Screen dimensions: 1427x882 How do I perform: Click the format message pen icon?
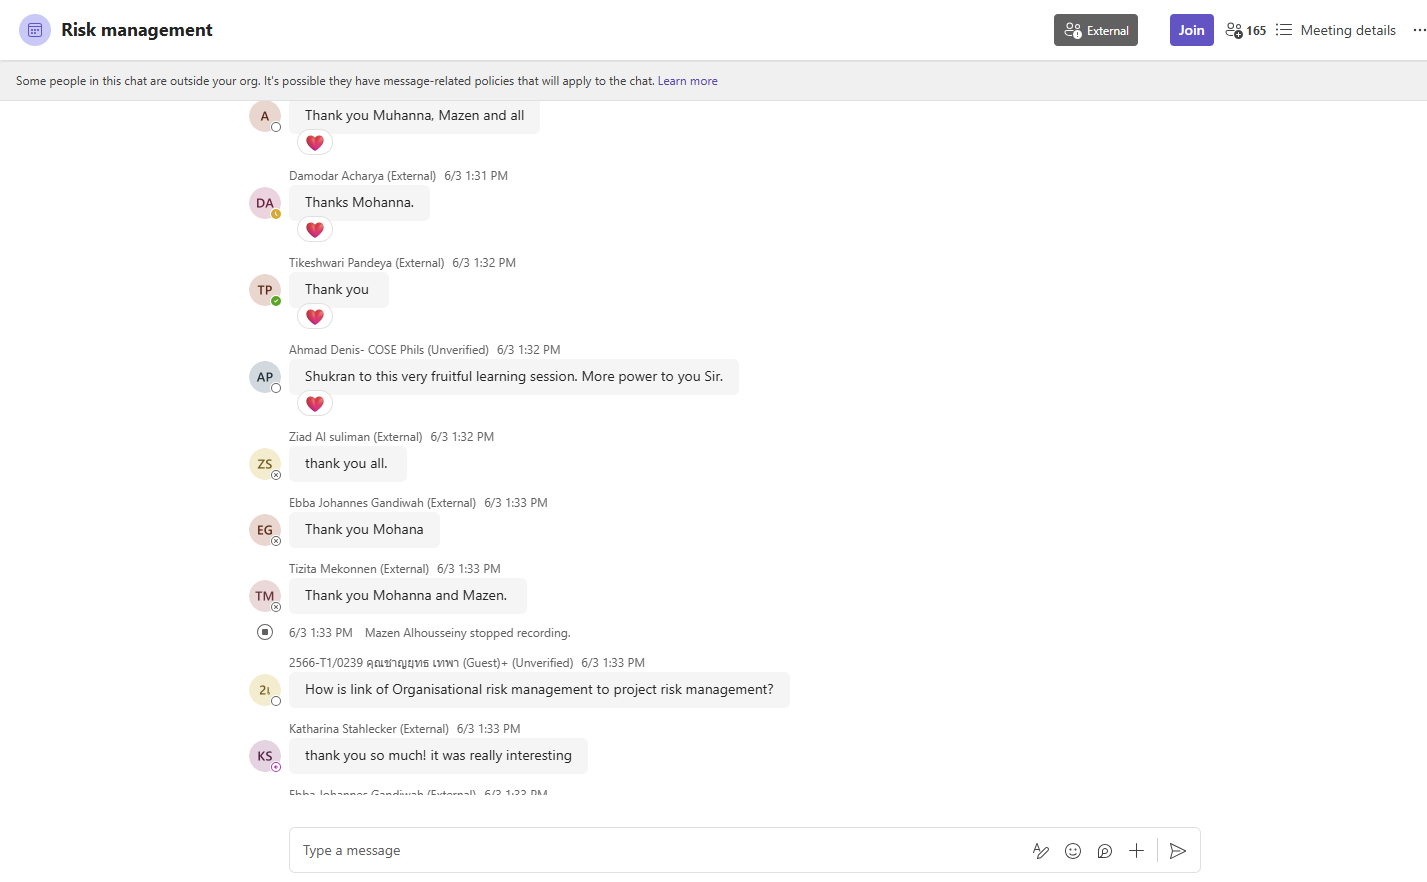point(1041,851)
